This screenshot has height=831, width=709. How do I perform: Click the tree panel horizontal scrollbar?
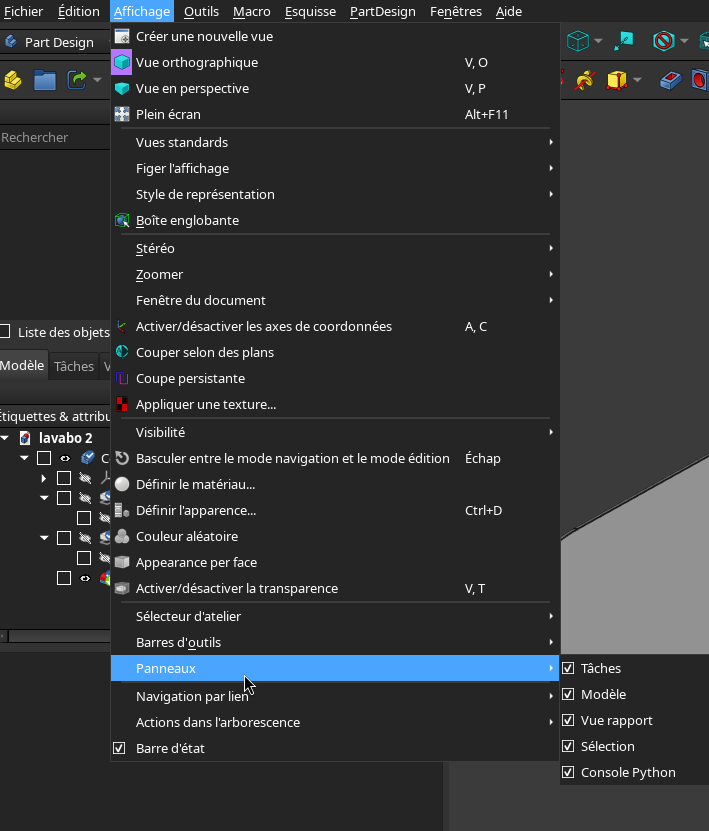click(59, 636)
